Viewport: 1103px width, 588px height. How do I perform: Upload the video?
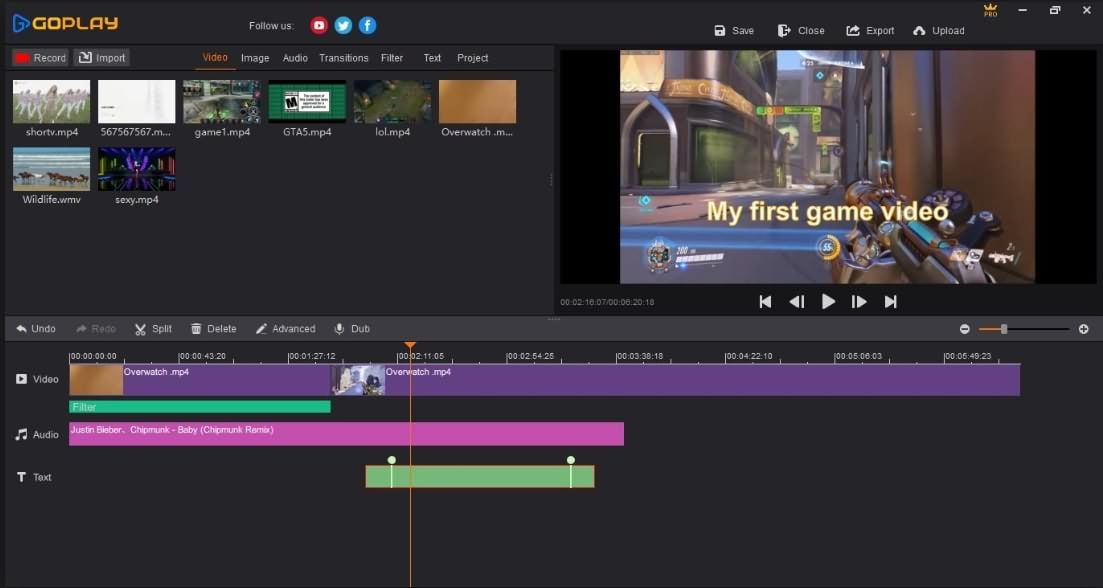pyautogui.click(x=938, y=31)
